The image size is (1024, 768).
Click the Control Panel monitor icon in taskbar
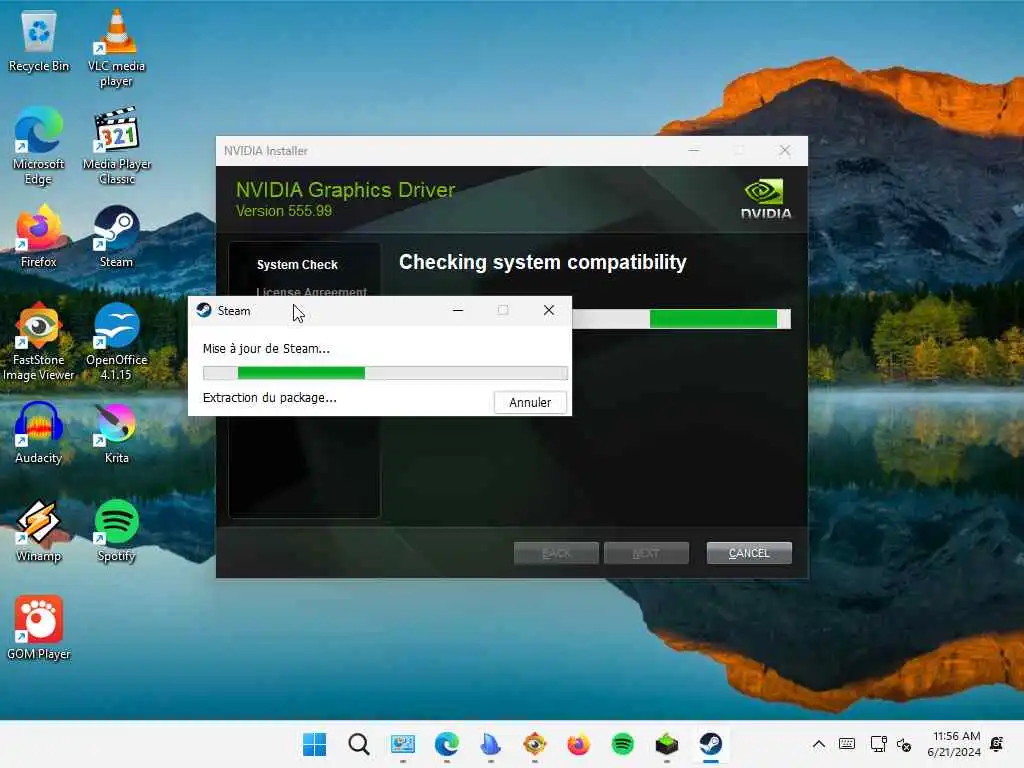pos(403,744)
